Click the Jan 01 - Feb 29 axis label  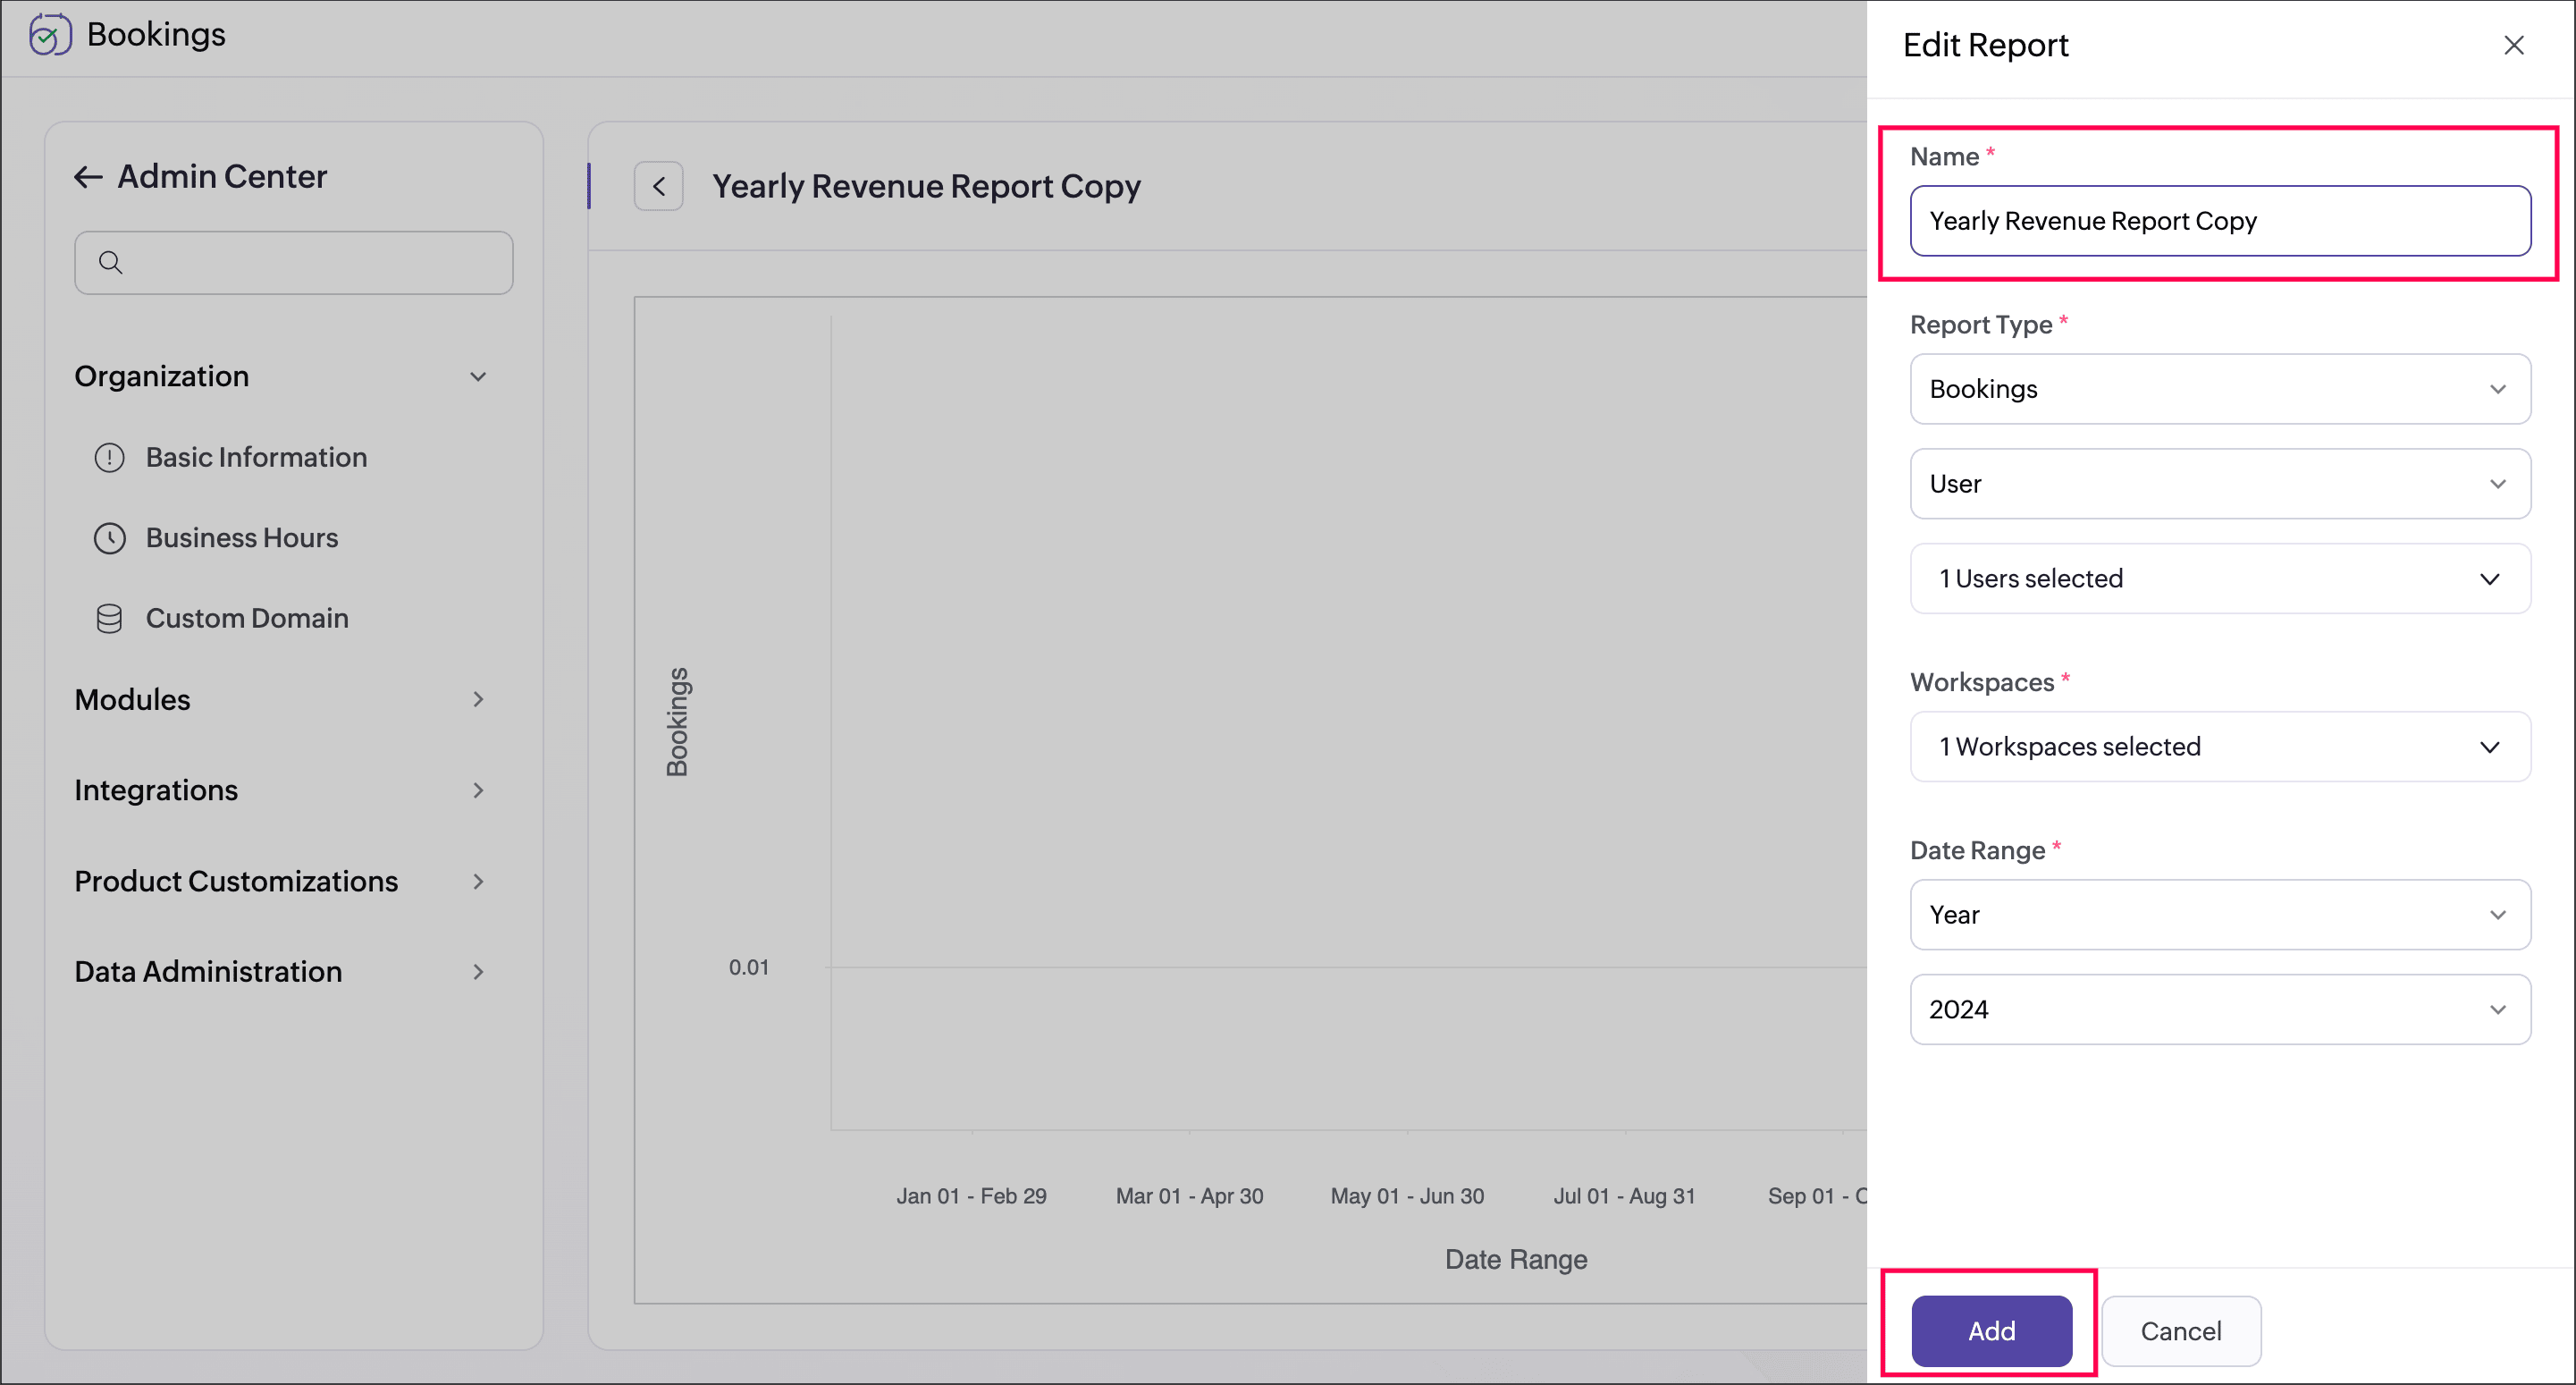tap(971, 1196)
